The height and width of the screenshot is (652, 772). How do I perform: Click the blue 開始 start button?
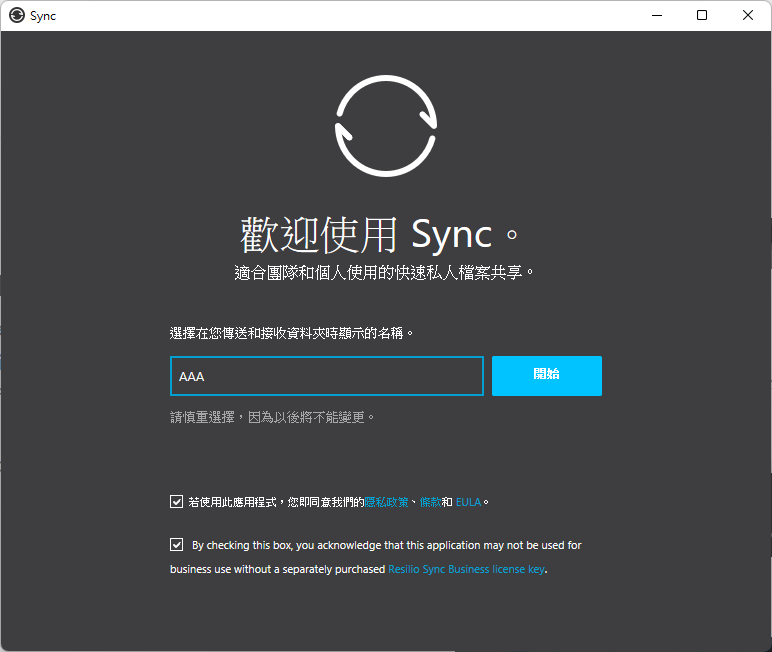pos(547,376)
